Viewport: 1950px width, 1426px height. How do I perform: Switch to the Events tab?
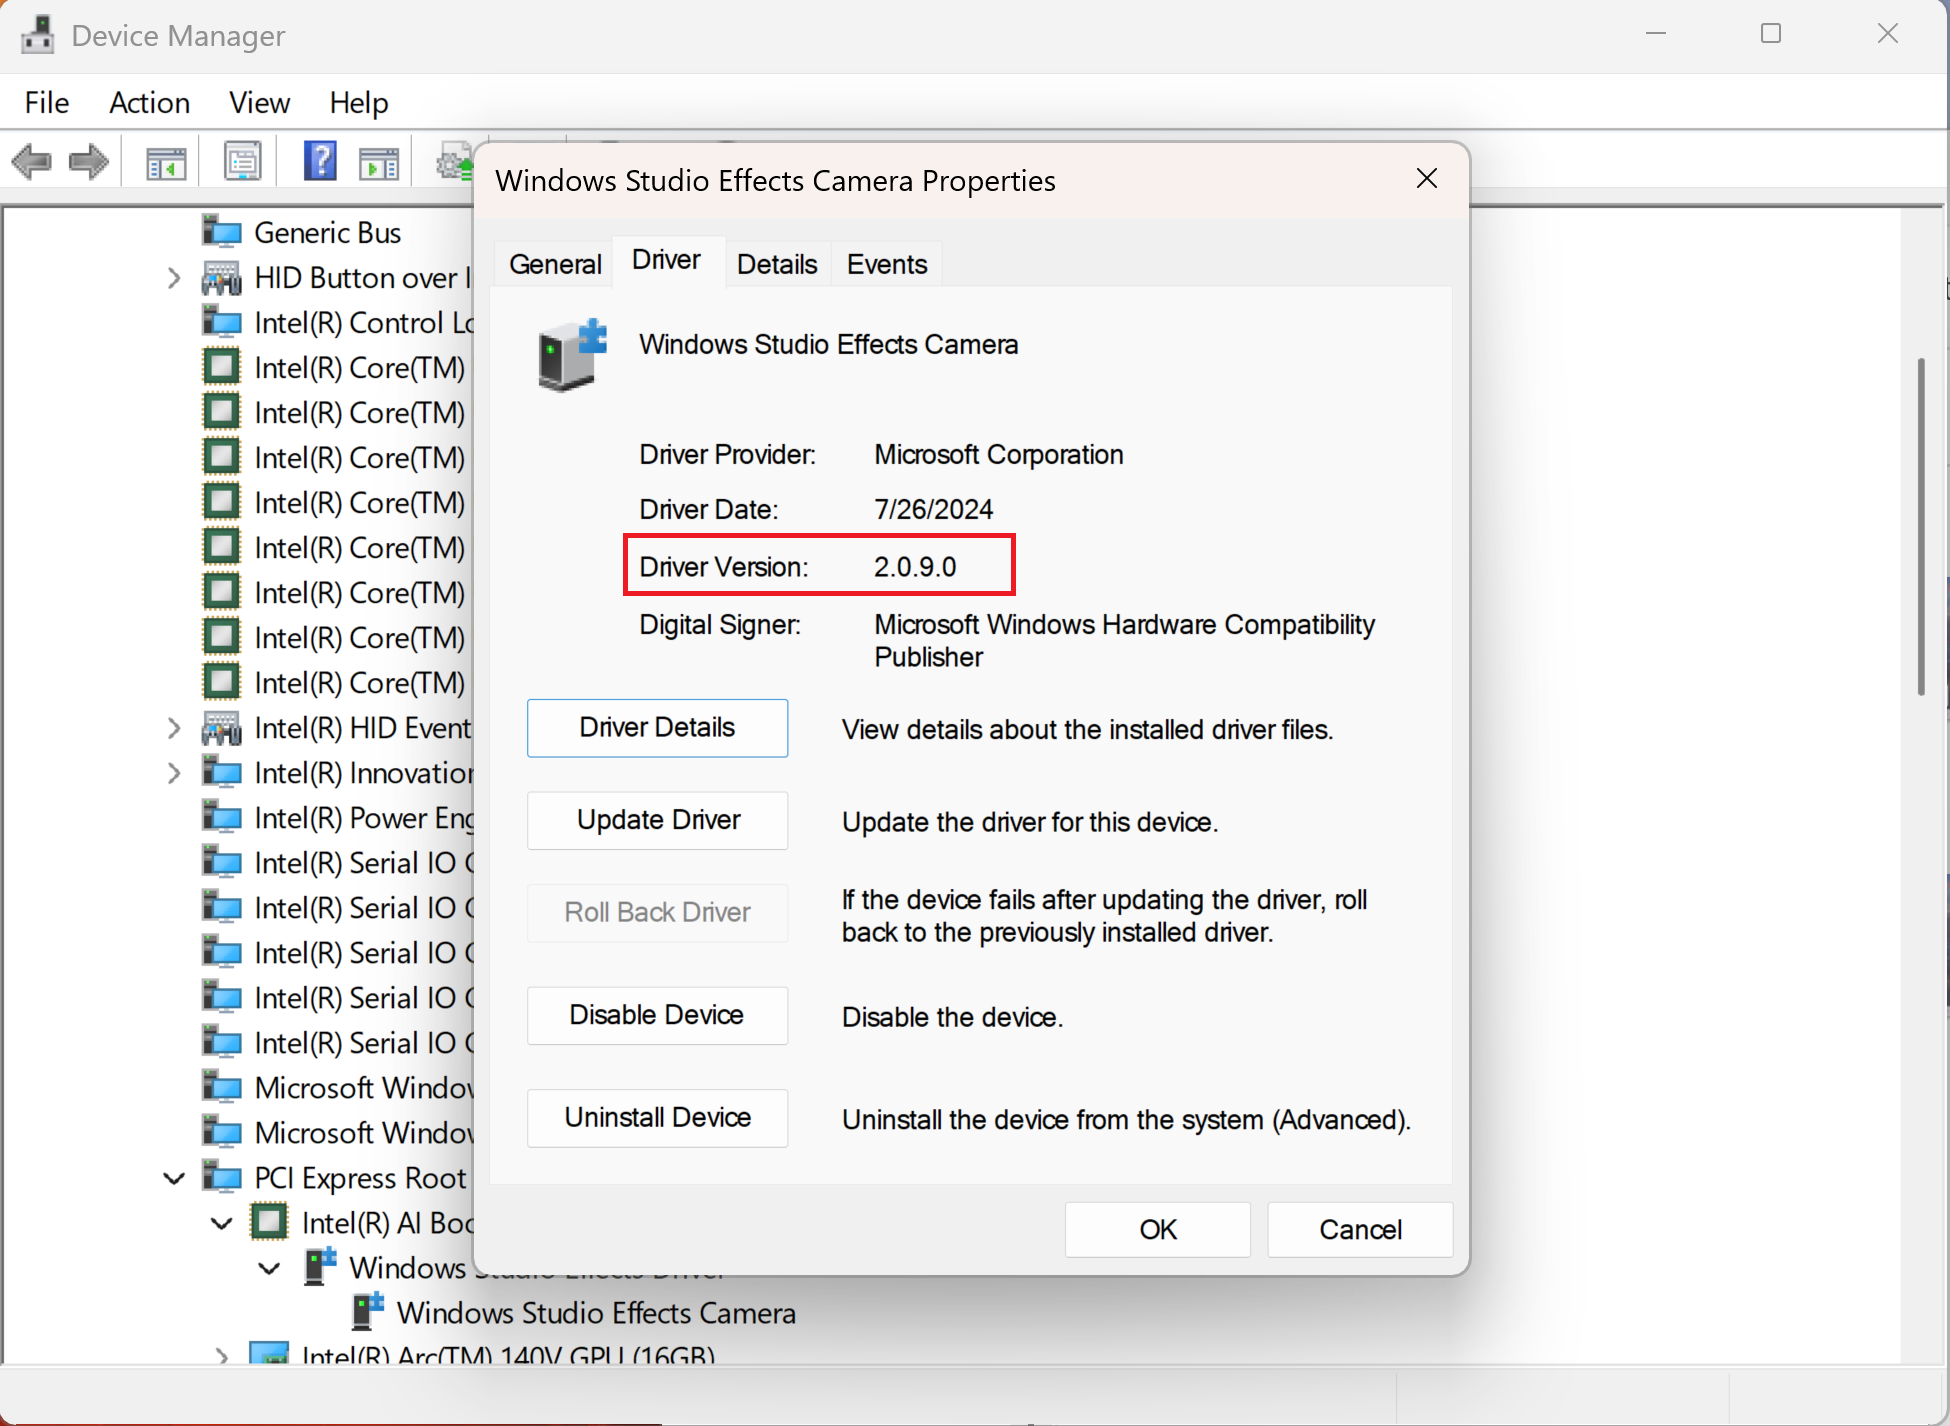887,264
